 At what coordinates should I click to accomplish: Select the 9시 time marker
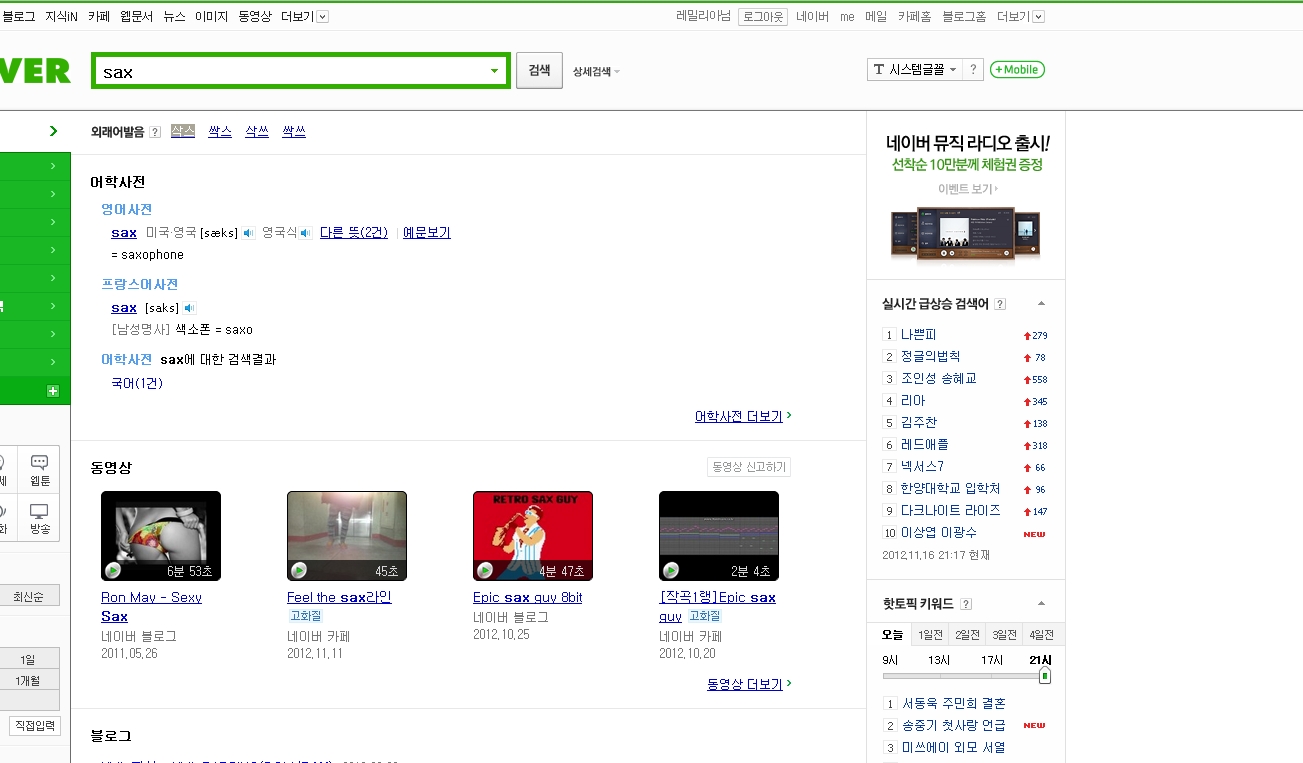pos(890,660)
